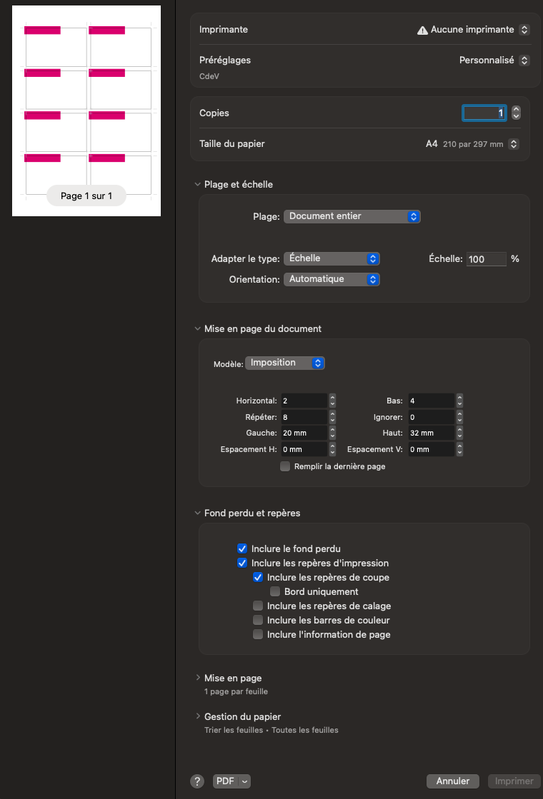Click the Page 1 sur 1 indicator

tap(86, 196)
